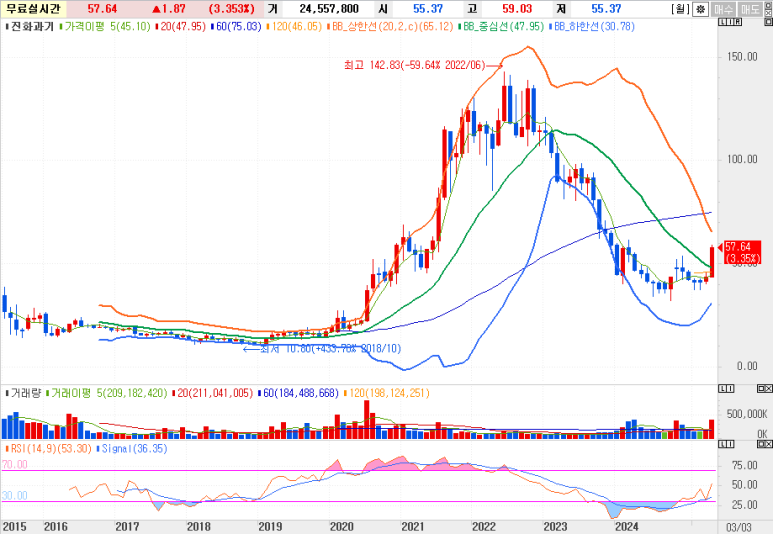Select the BB_상한선(20,2,c)(65.12) legend
Screen dimensions: 773x534
[392, 26]
